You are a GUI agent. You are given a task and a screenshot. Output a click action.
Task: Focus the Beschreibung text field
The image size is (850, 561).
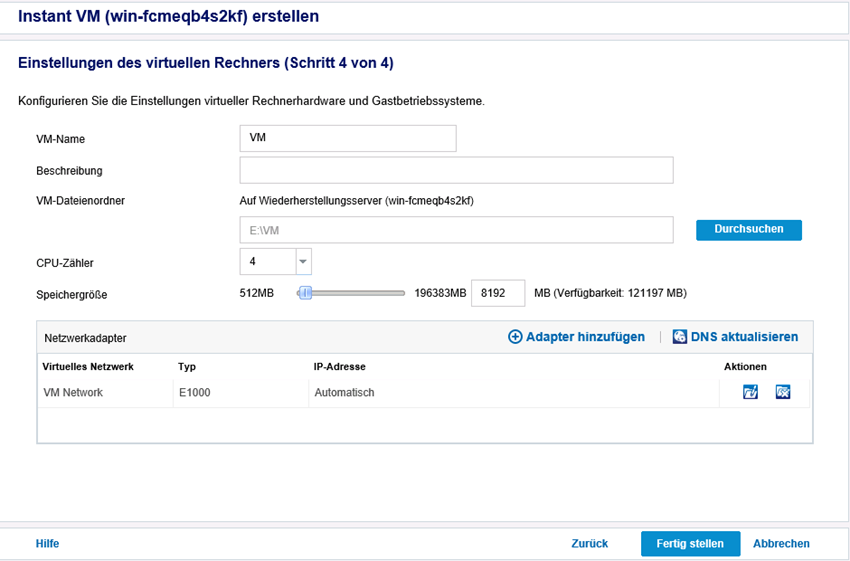pyautogui.click(x=456, y=170)
